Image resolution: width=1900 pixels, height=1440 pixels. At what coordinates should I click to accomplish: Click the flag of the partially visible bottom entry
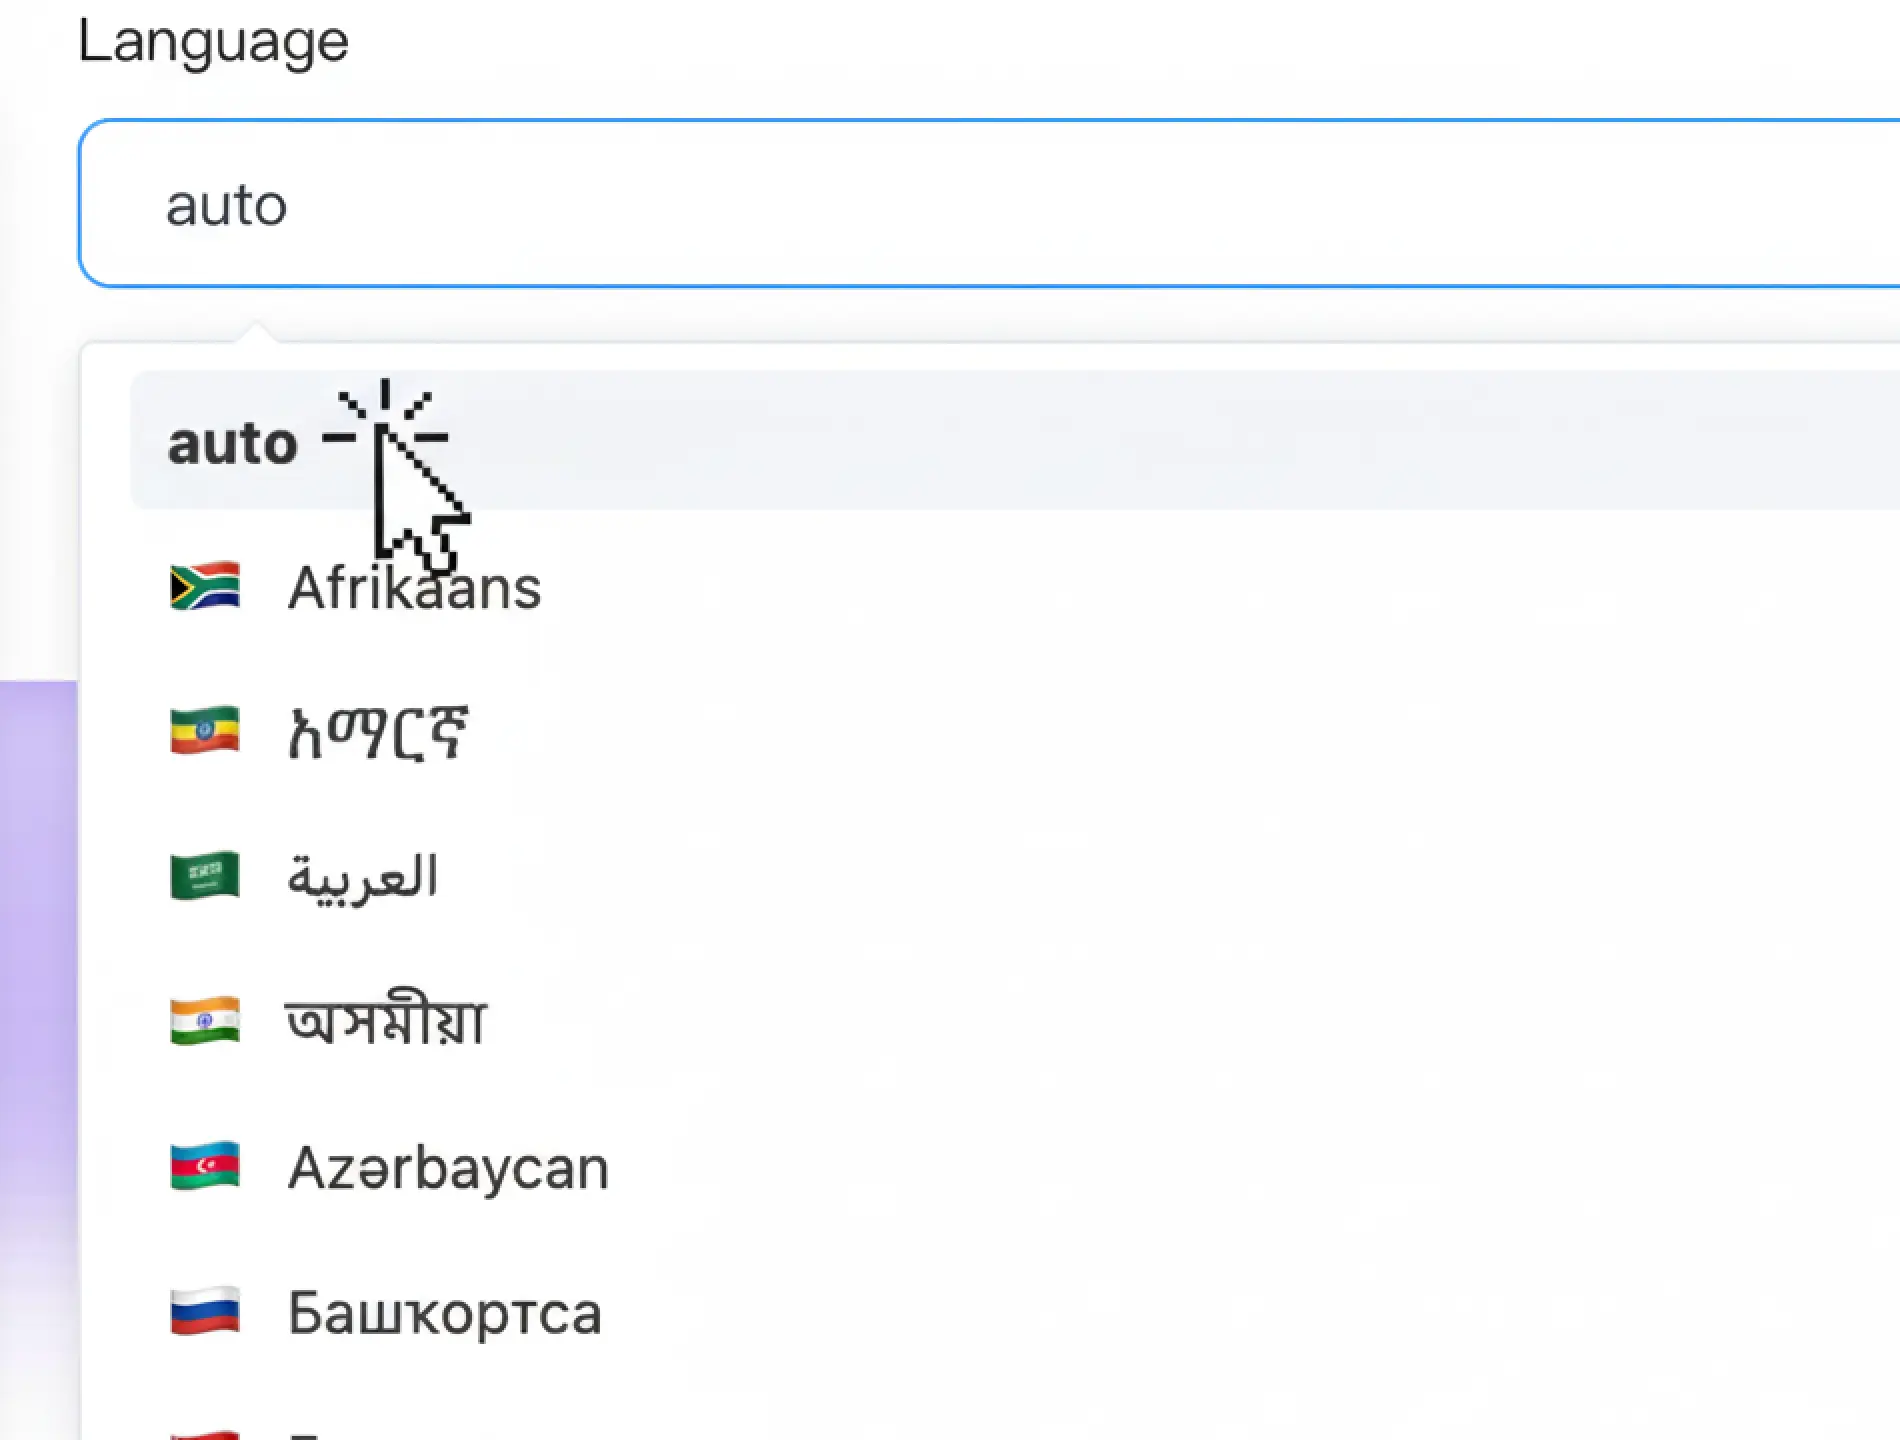pos(205,1430)
